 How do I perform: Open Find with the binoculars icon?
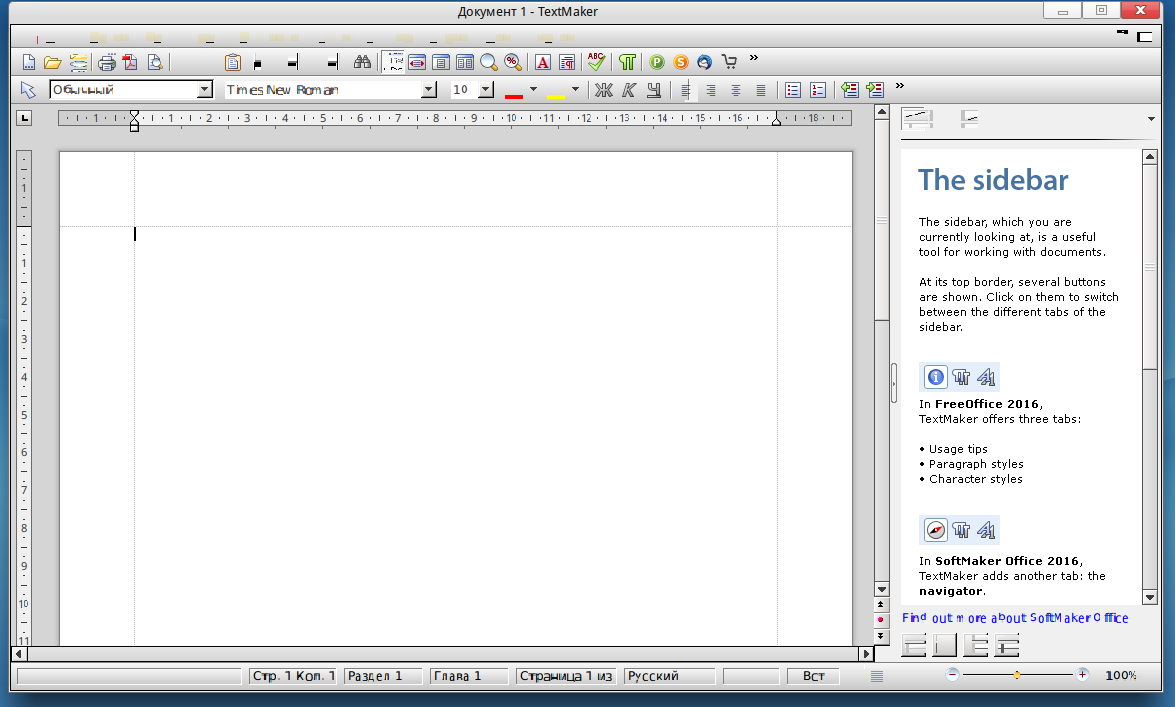click(363, 62)
